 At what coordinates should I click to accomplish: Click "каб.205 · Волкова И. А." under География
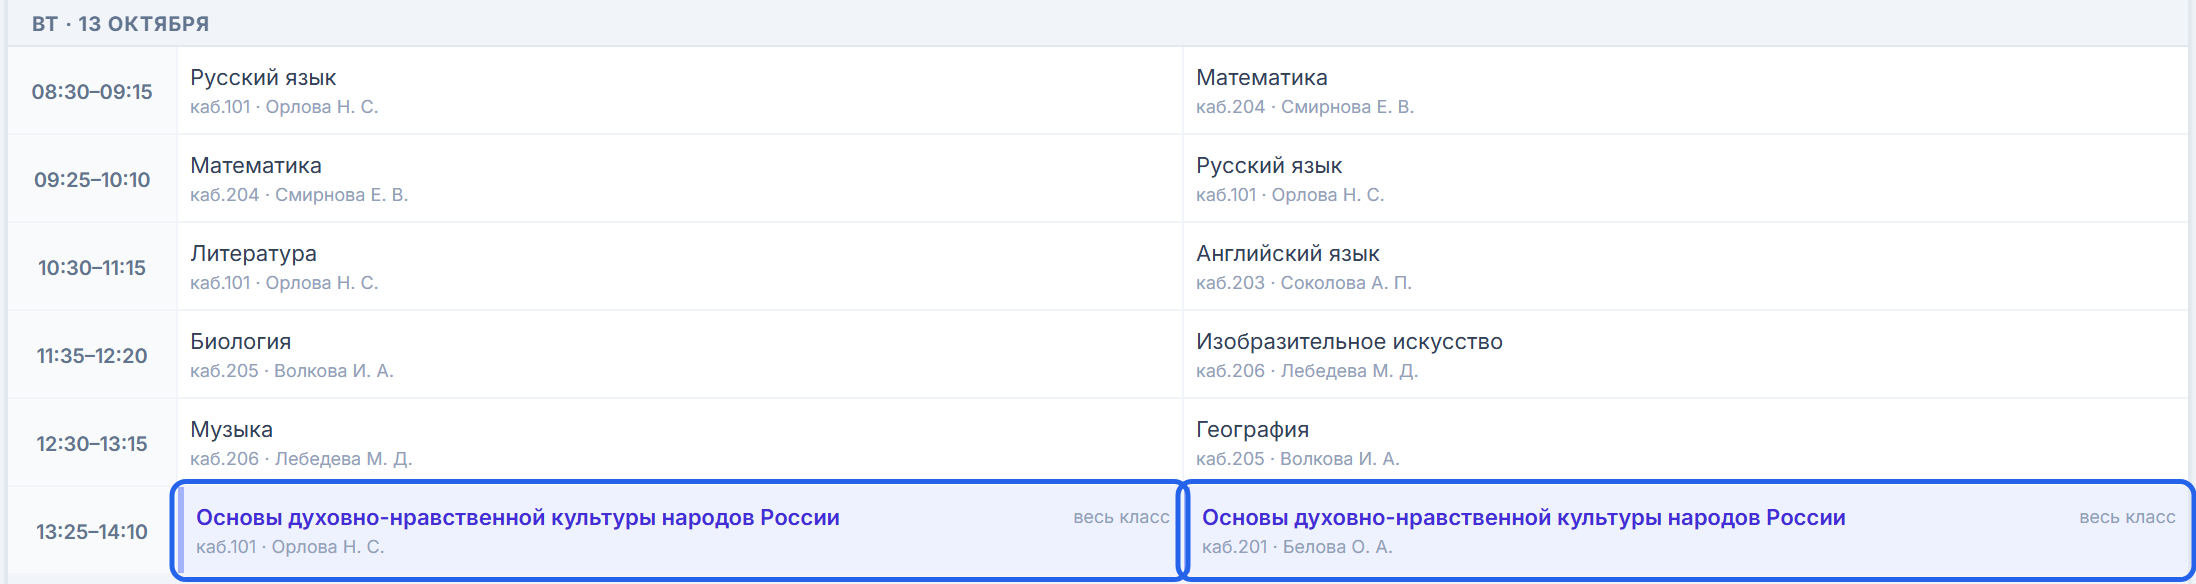1298,459
